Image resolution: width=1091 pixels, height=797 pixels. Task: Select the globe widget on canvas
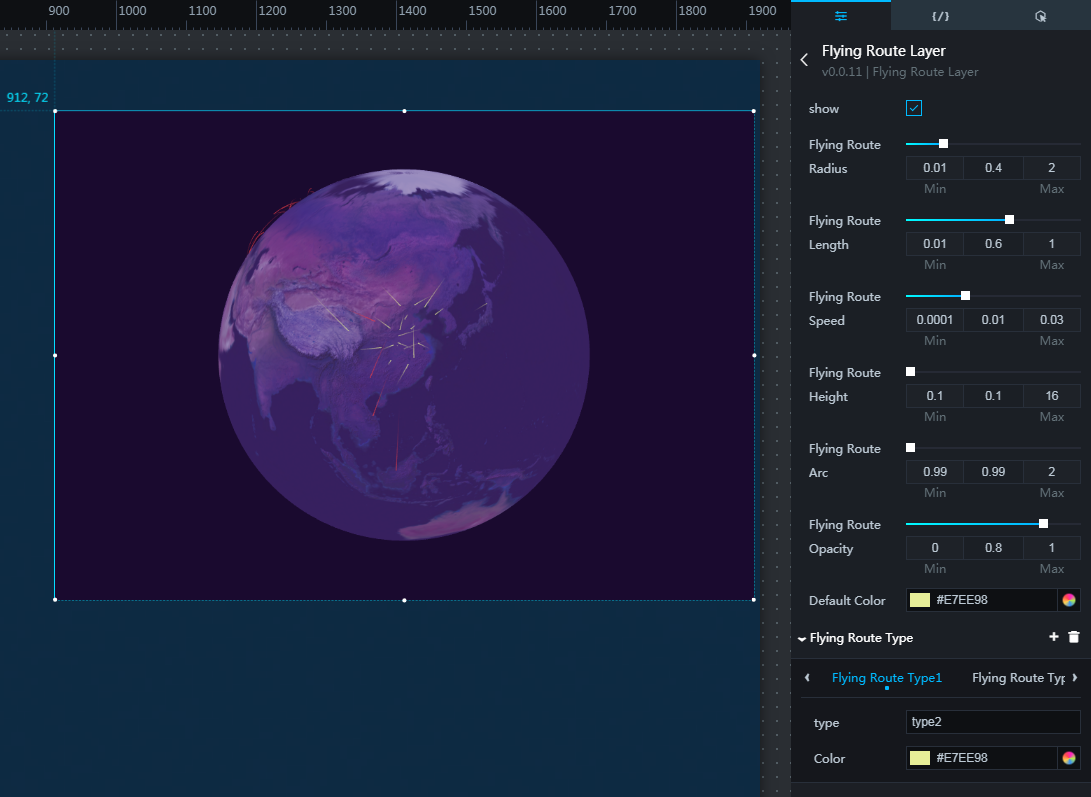[404, 355]
